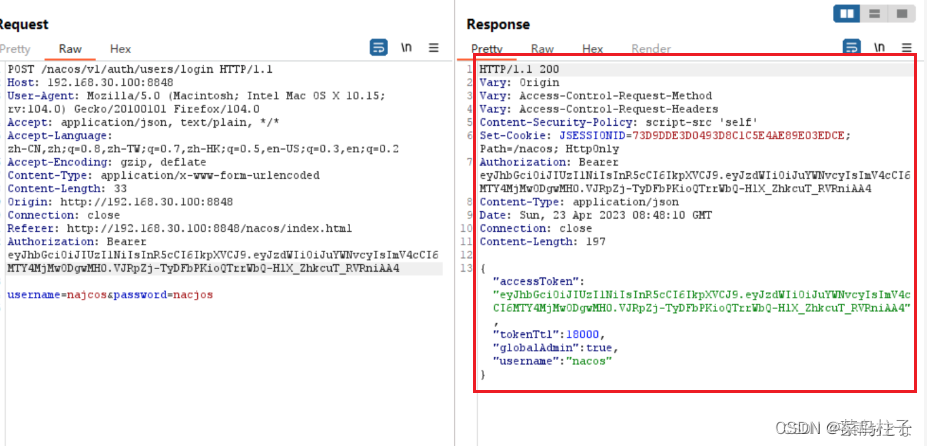Select top-bottom horizontal split layout button

(874, 14)
